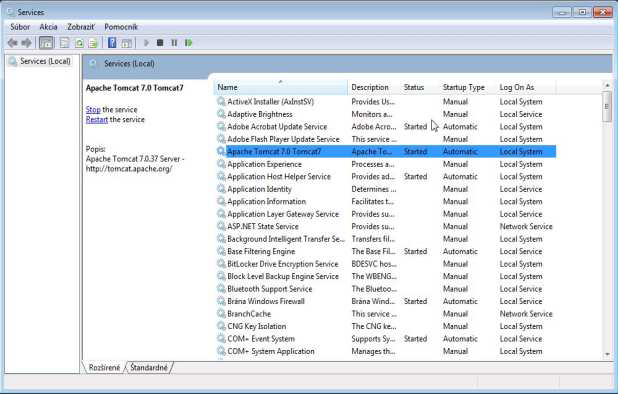
Task: Click the Pause Service toolbar icon
Action: [x=174, y=43]
